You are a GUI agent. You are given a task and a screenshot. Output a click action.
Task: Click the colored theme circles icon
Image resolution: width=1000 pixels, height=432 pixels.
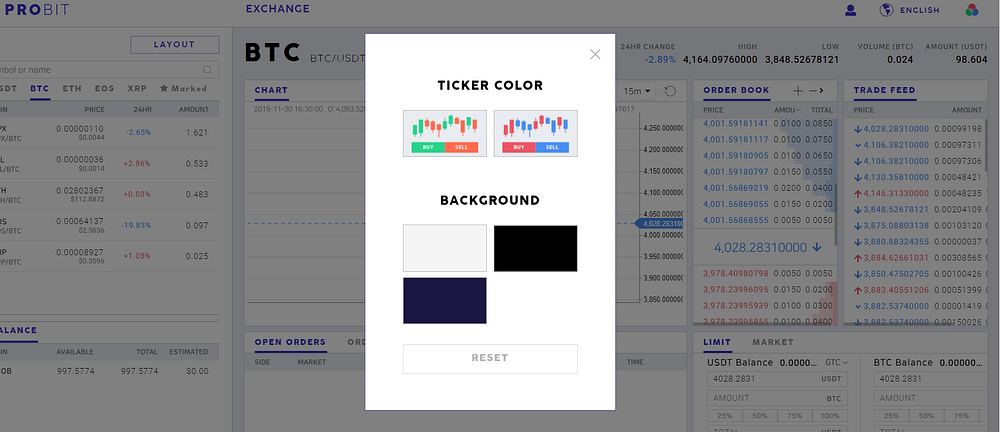tap(972, 10)
